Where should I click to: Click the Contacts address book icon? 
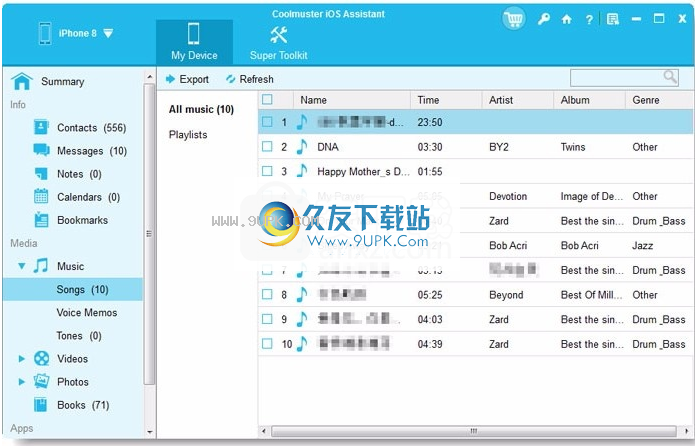pos(41,127)
